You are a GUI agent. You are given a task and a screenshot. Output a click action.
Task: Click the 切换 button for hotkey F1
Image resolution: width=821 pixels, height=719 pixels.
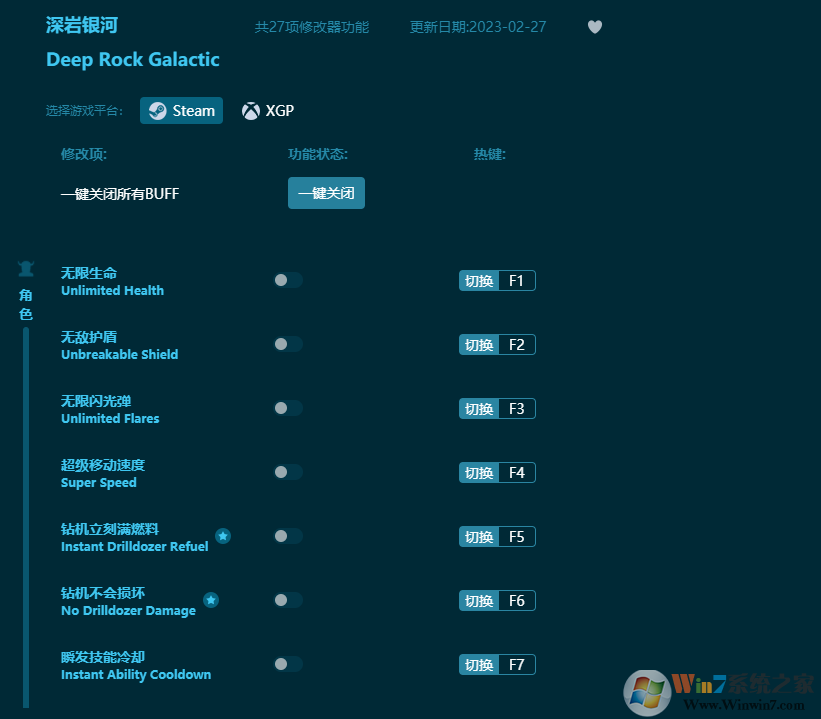479,281
